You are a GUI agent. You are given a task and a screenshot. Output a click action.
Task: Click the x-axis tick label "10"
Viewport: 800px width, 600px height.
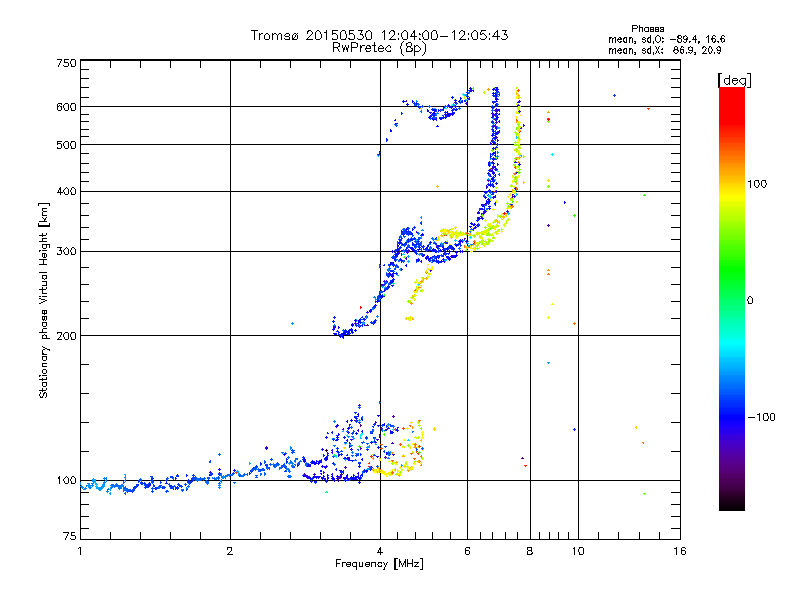tap(578, 551)
